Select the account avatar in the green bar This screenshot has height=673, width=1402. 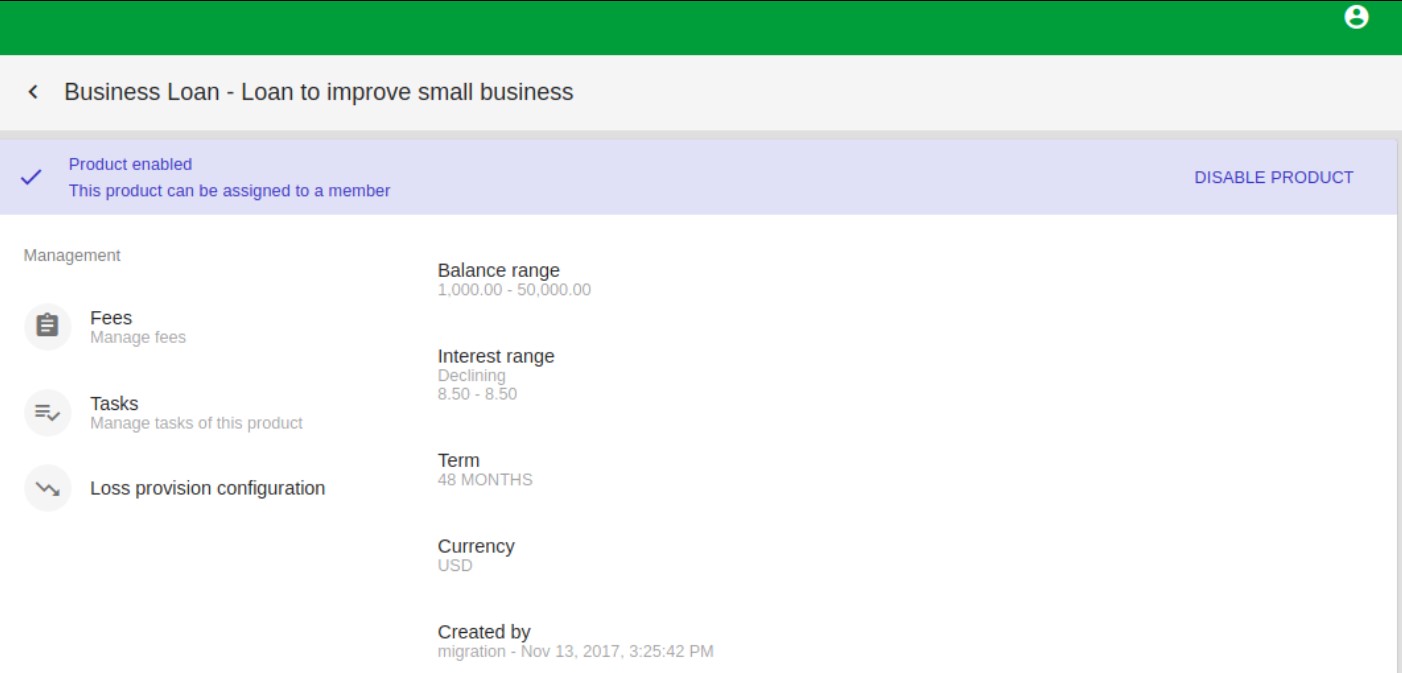(1357, 17)
